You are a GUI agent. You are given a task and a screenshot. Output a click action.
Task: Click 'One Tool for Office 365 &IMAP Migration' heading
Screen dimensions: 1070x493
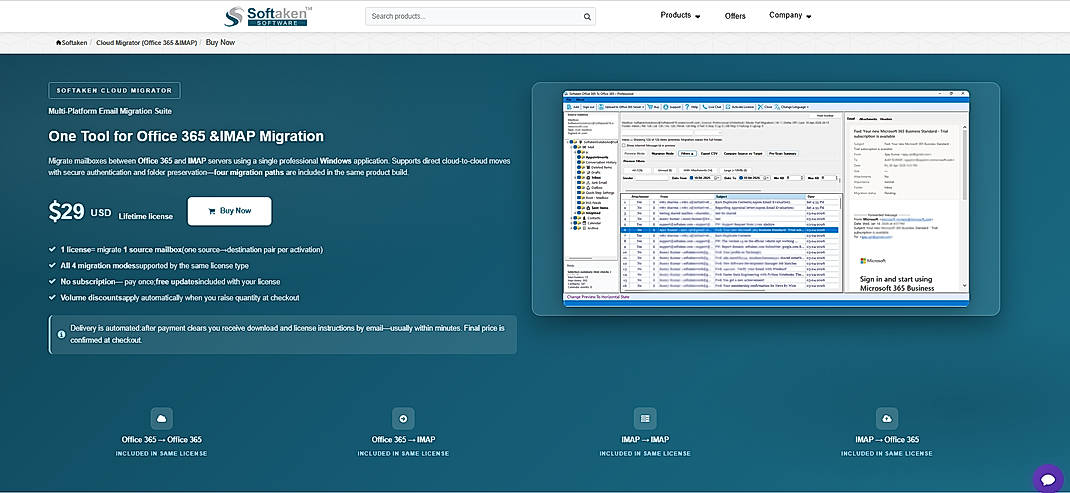pyautogui.click(x=186, y=136)
